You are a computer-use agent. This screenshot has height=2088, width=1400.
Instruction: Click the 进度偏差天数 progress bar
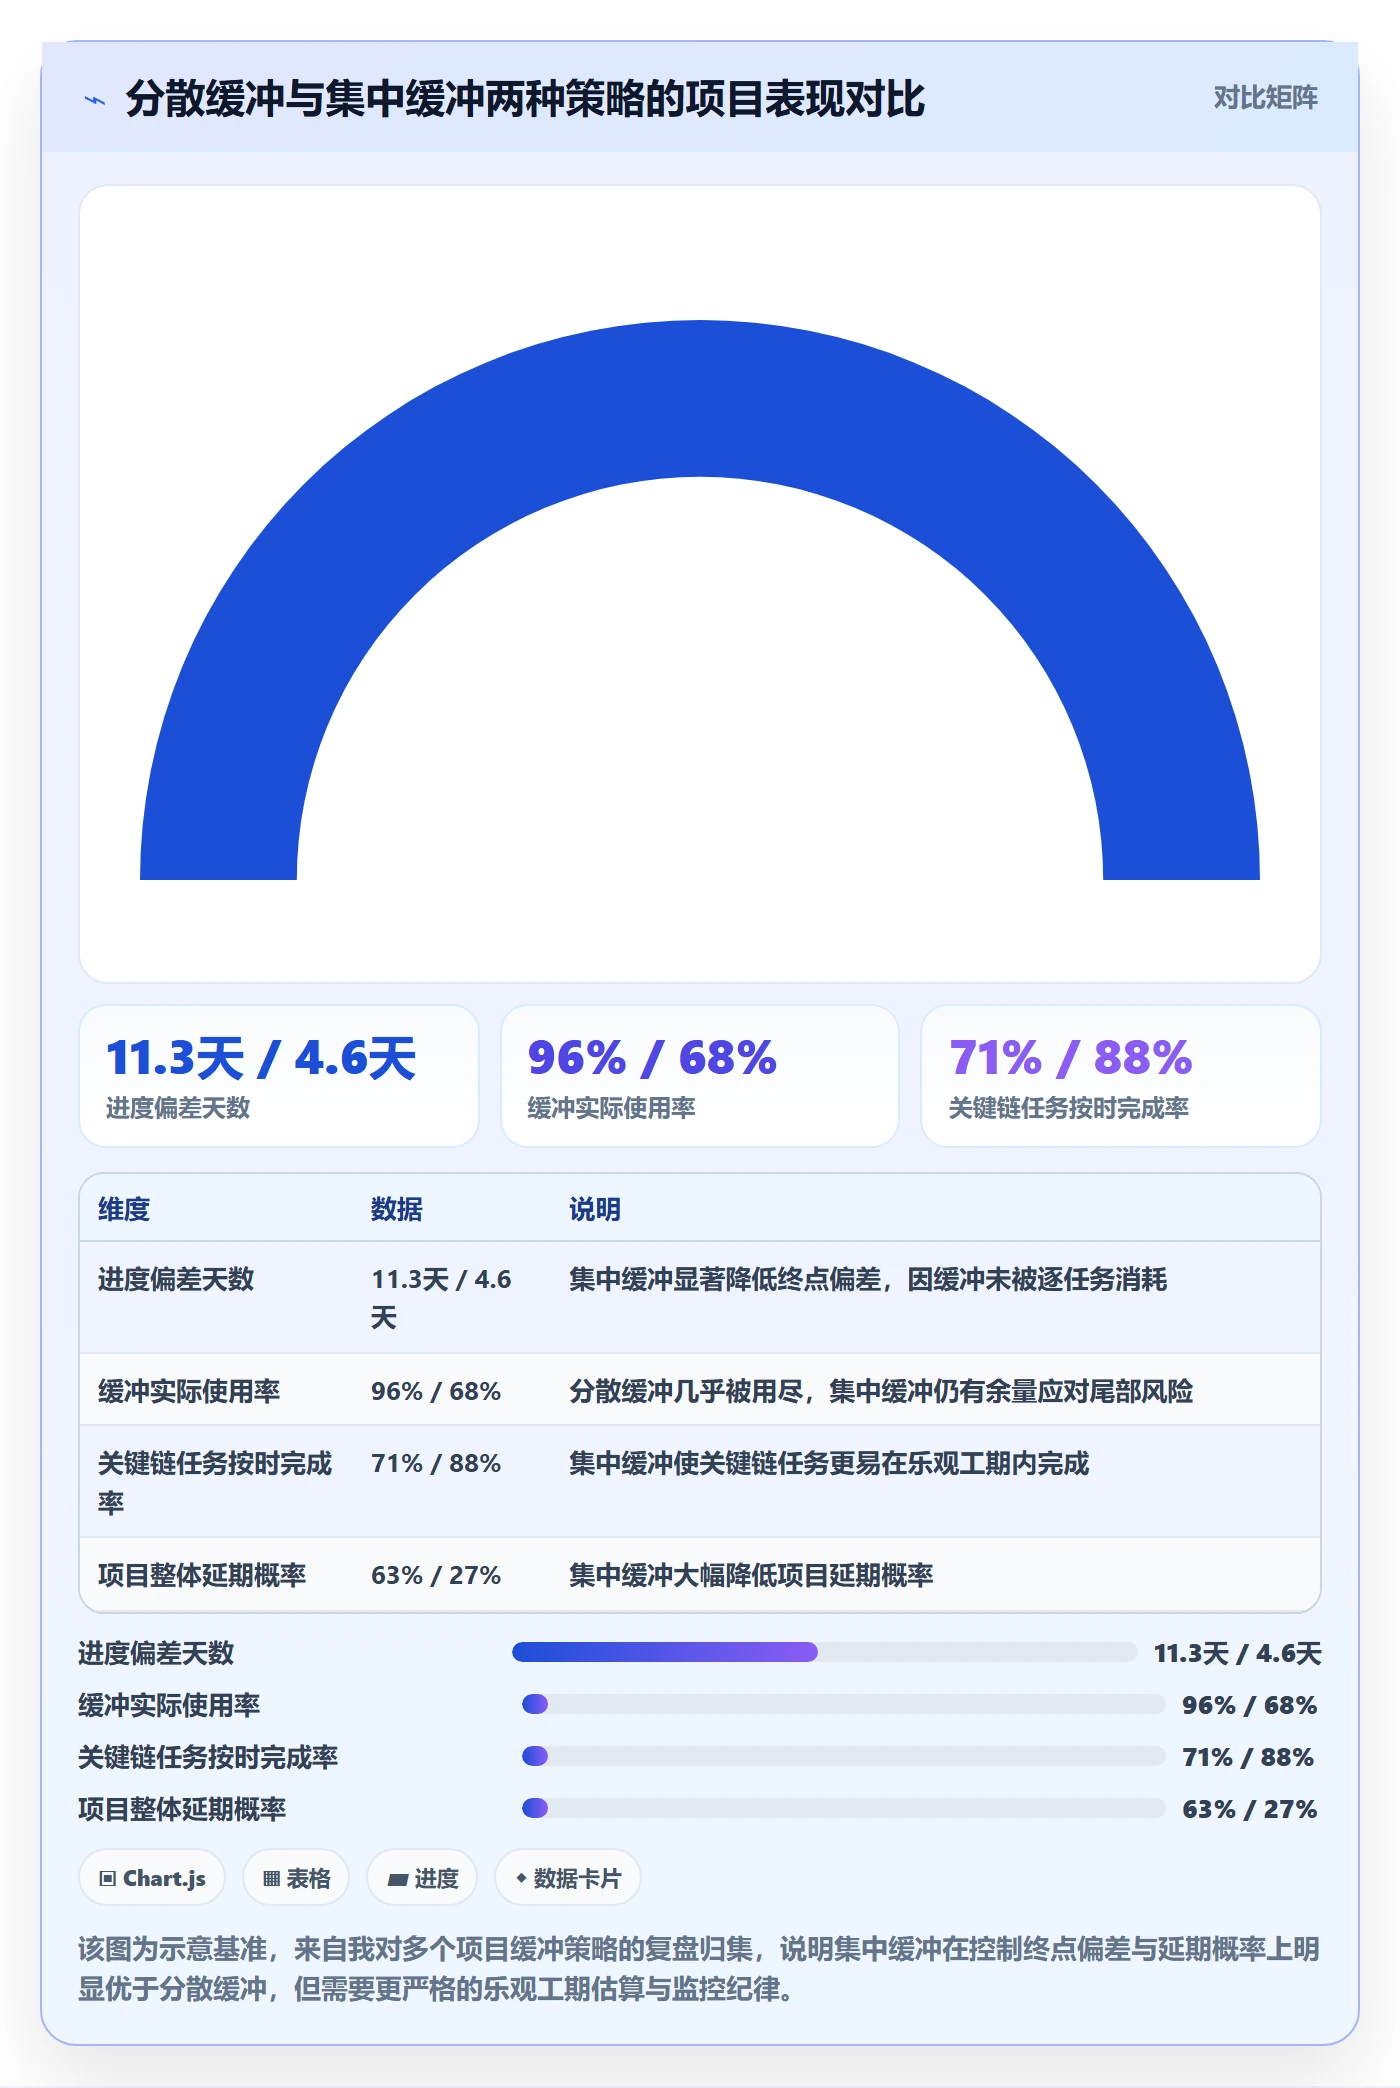click(x=824, y=1652)
